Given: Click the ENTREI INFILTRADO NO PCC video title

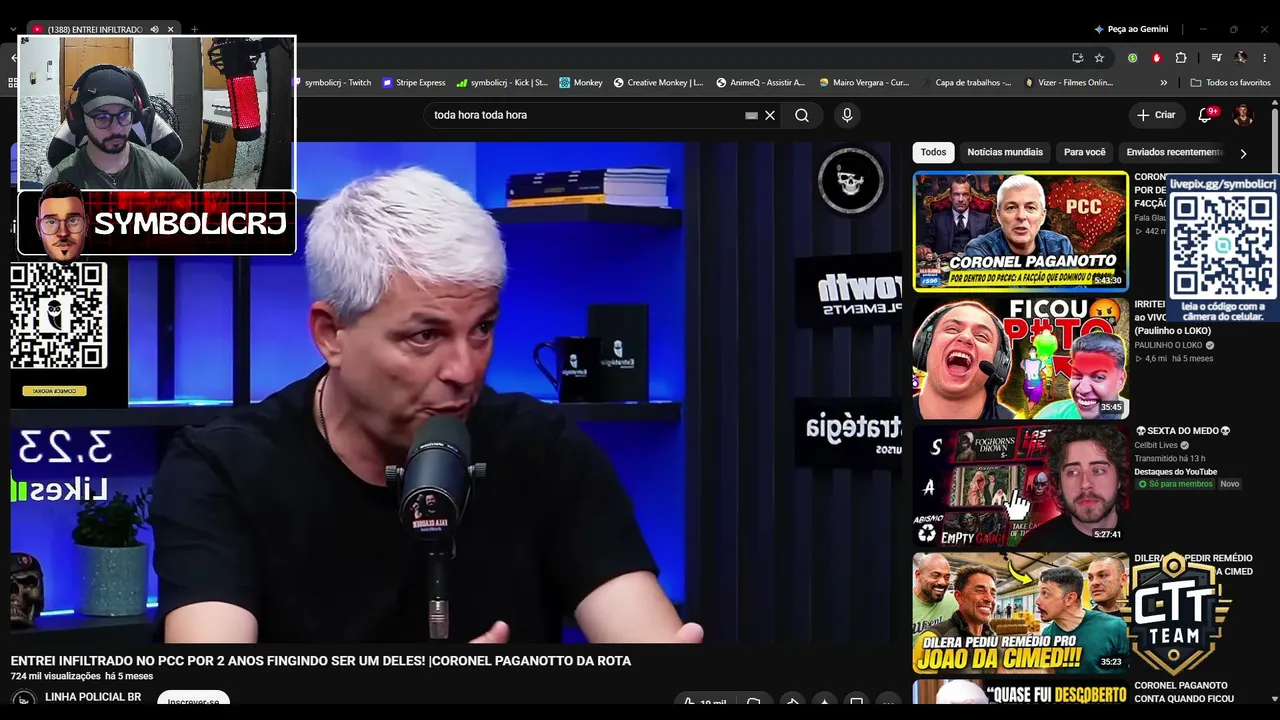Looking at the screenshot, I should click(x=321, y=661).
